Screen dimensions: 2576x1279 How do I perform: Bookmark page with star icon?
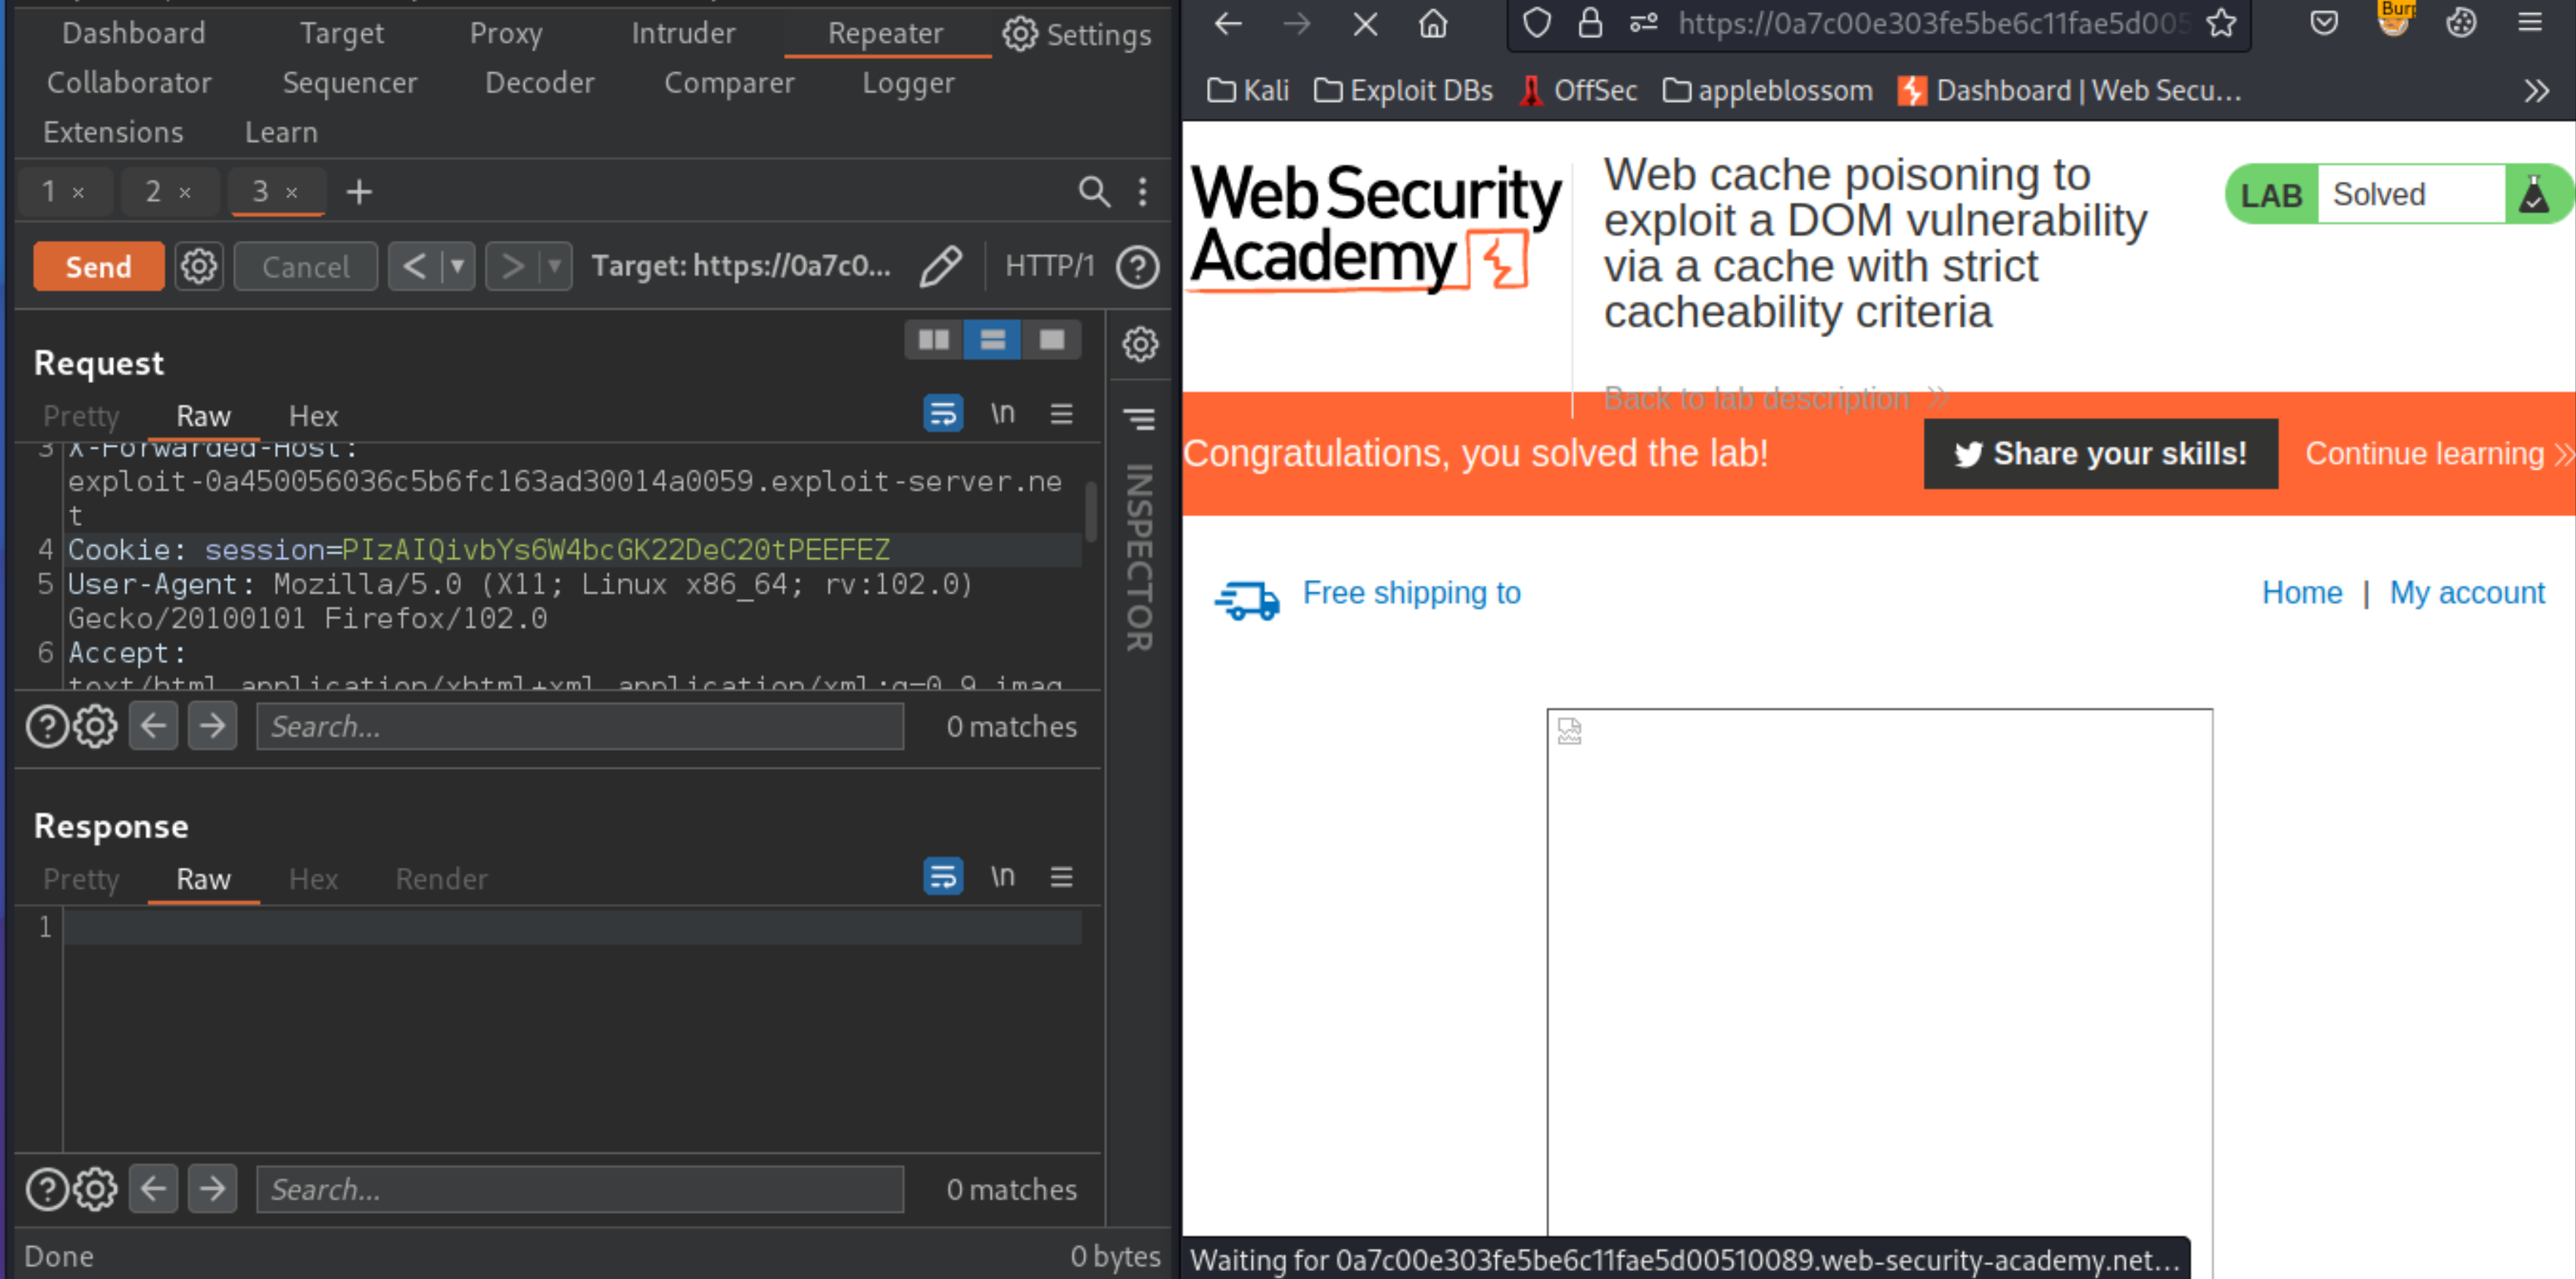[2220, 22]
